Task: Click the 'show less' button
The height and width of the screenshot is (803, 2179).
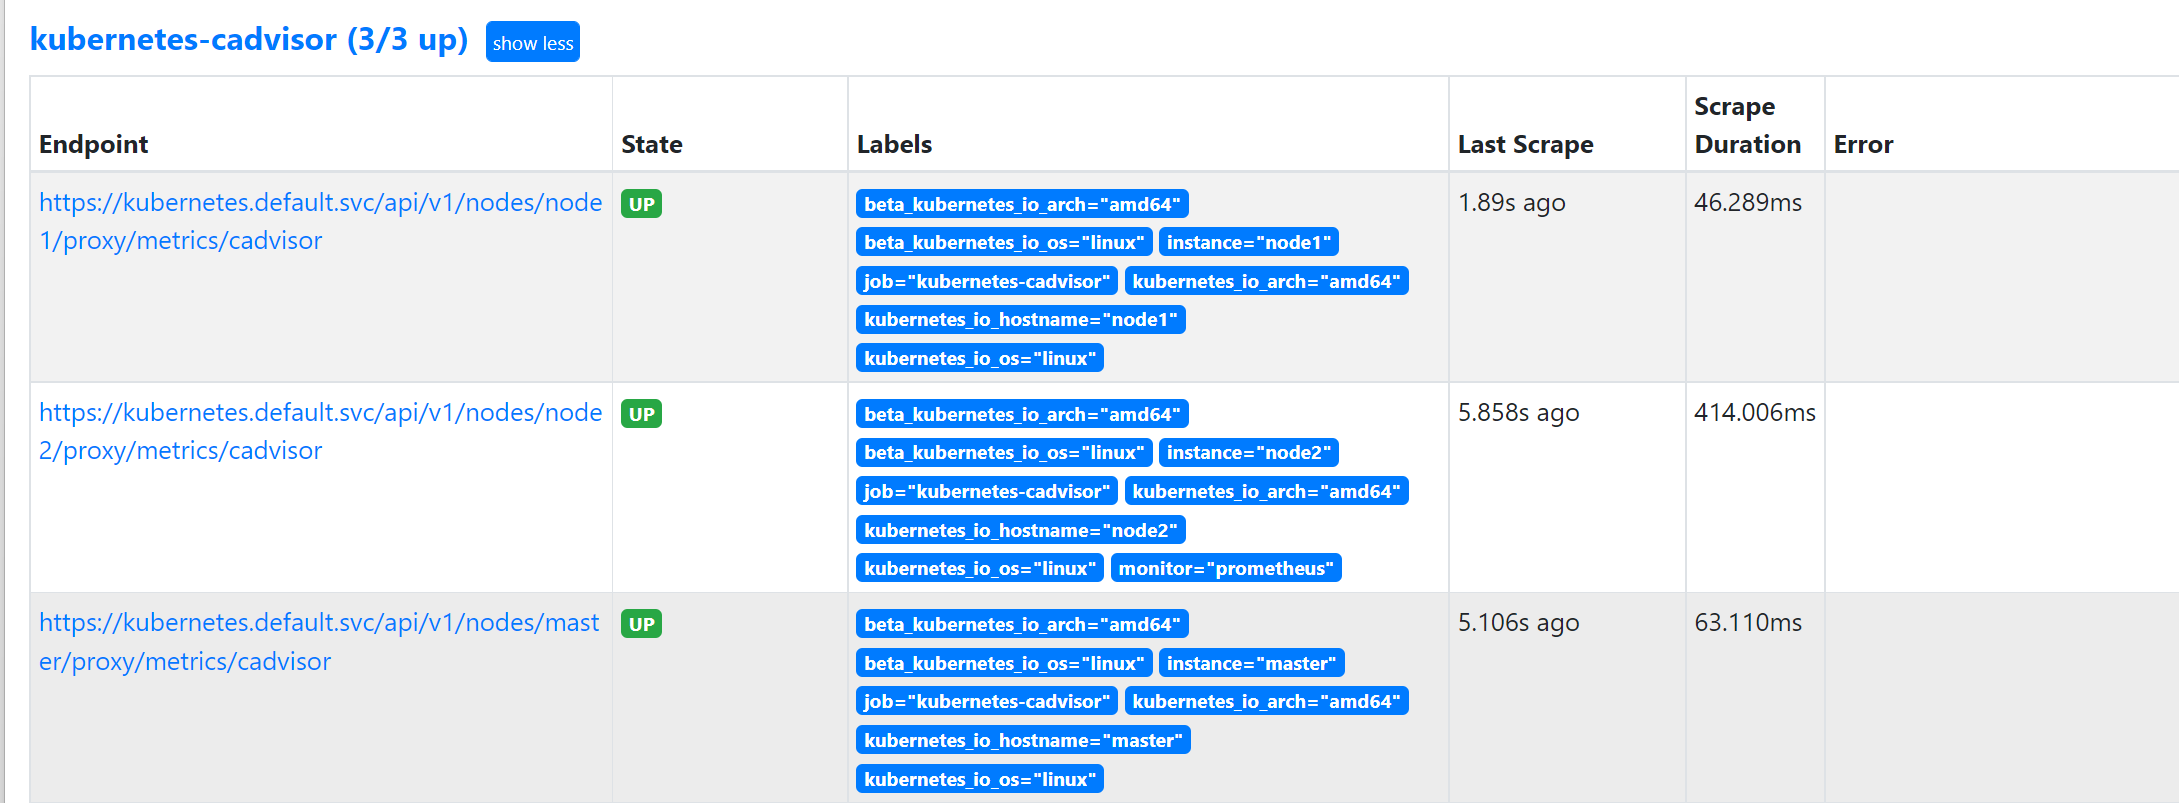Action: [x=532, y=42]
